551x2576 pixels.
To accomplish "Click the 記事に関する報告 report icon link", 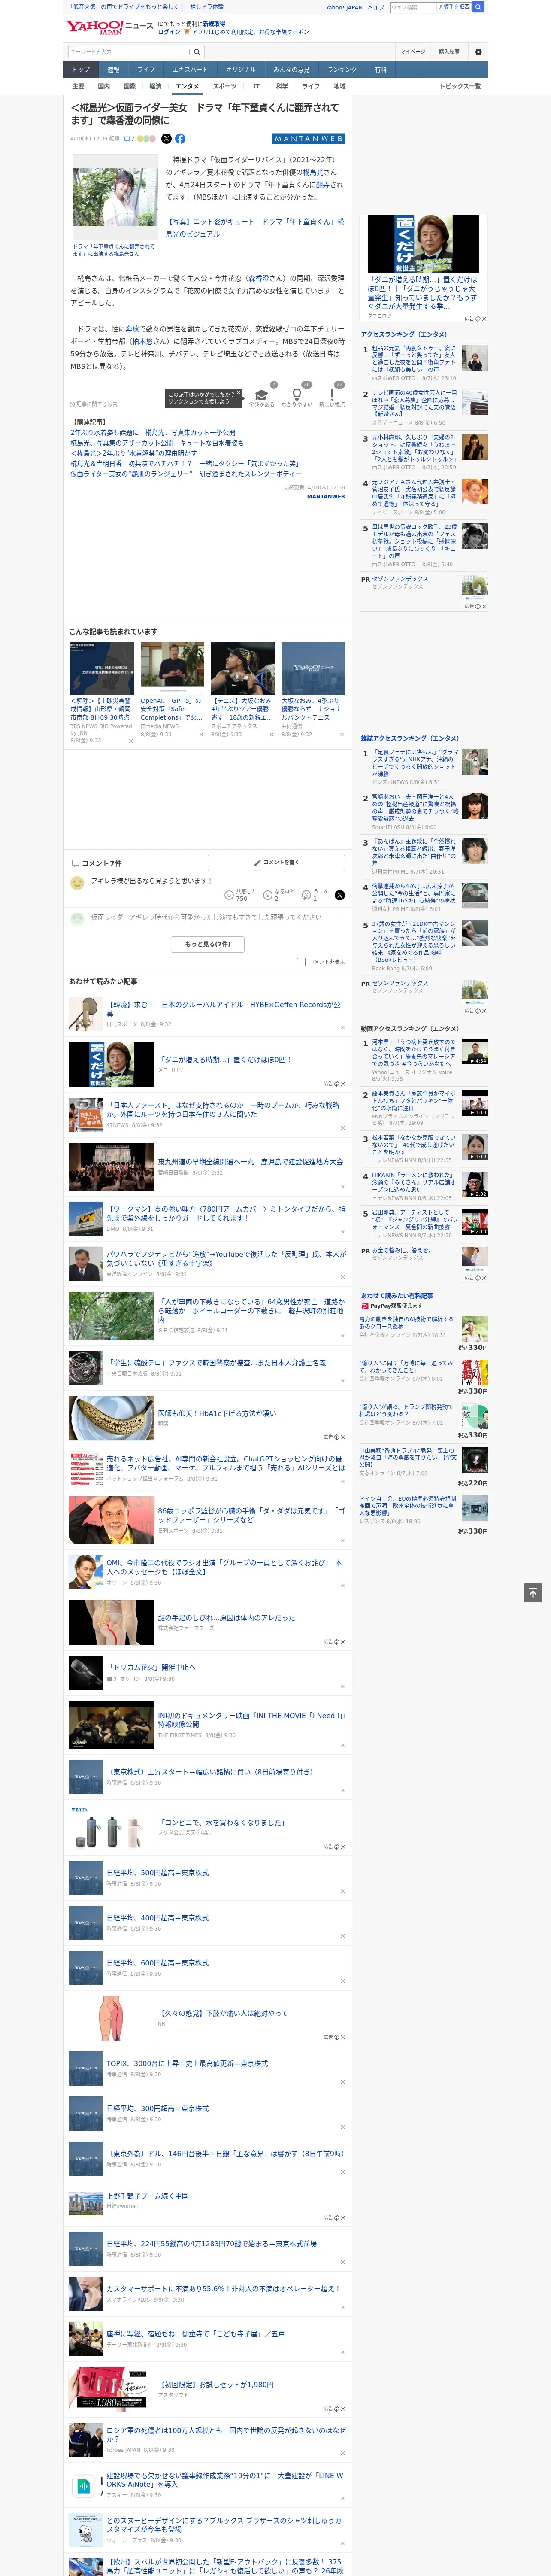I will tap(94, 404).
